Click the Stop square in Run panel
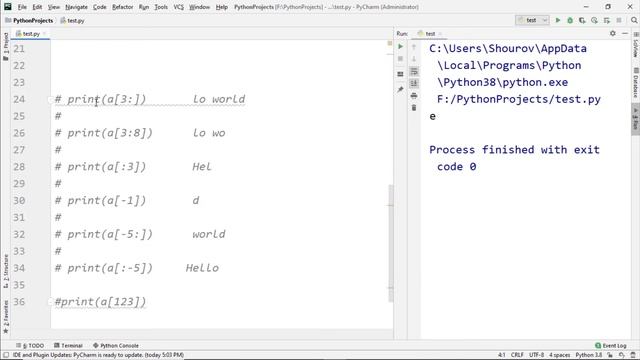The width and height of the screenshot is (640, 360). [400, 59]
